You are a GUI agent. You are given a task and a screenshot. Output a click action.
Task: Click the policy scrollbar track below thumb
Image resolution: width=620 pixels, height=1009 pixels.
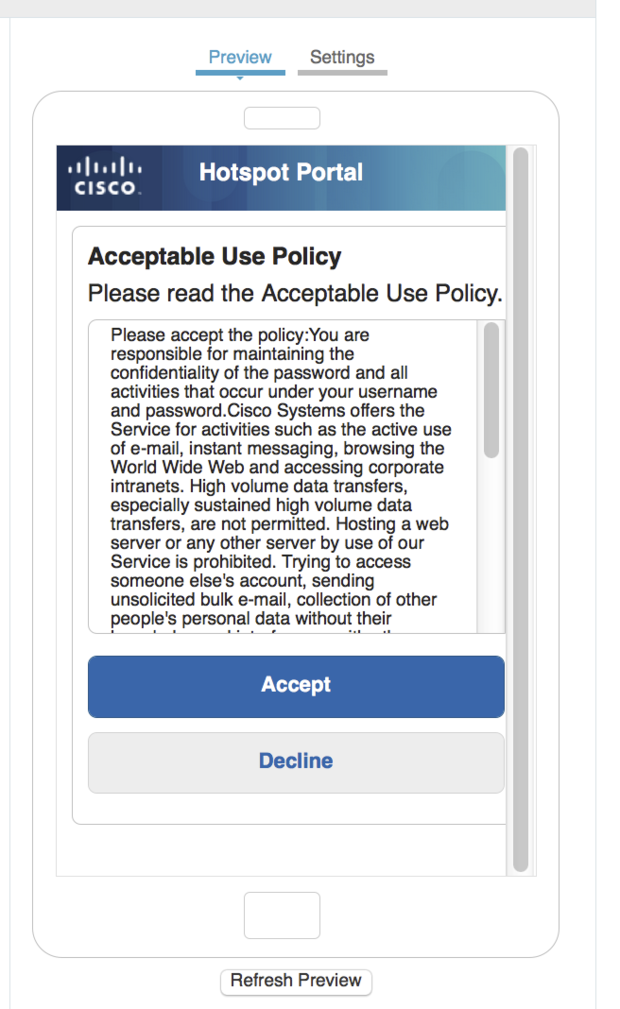pyautogui.click(x=491, y=546)
